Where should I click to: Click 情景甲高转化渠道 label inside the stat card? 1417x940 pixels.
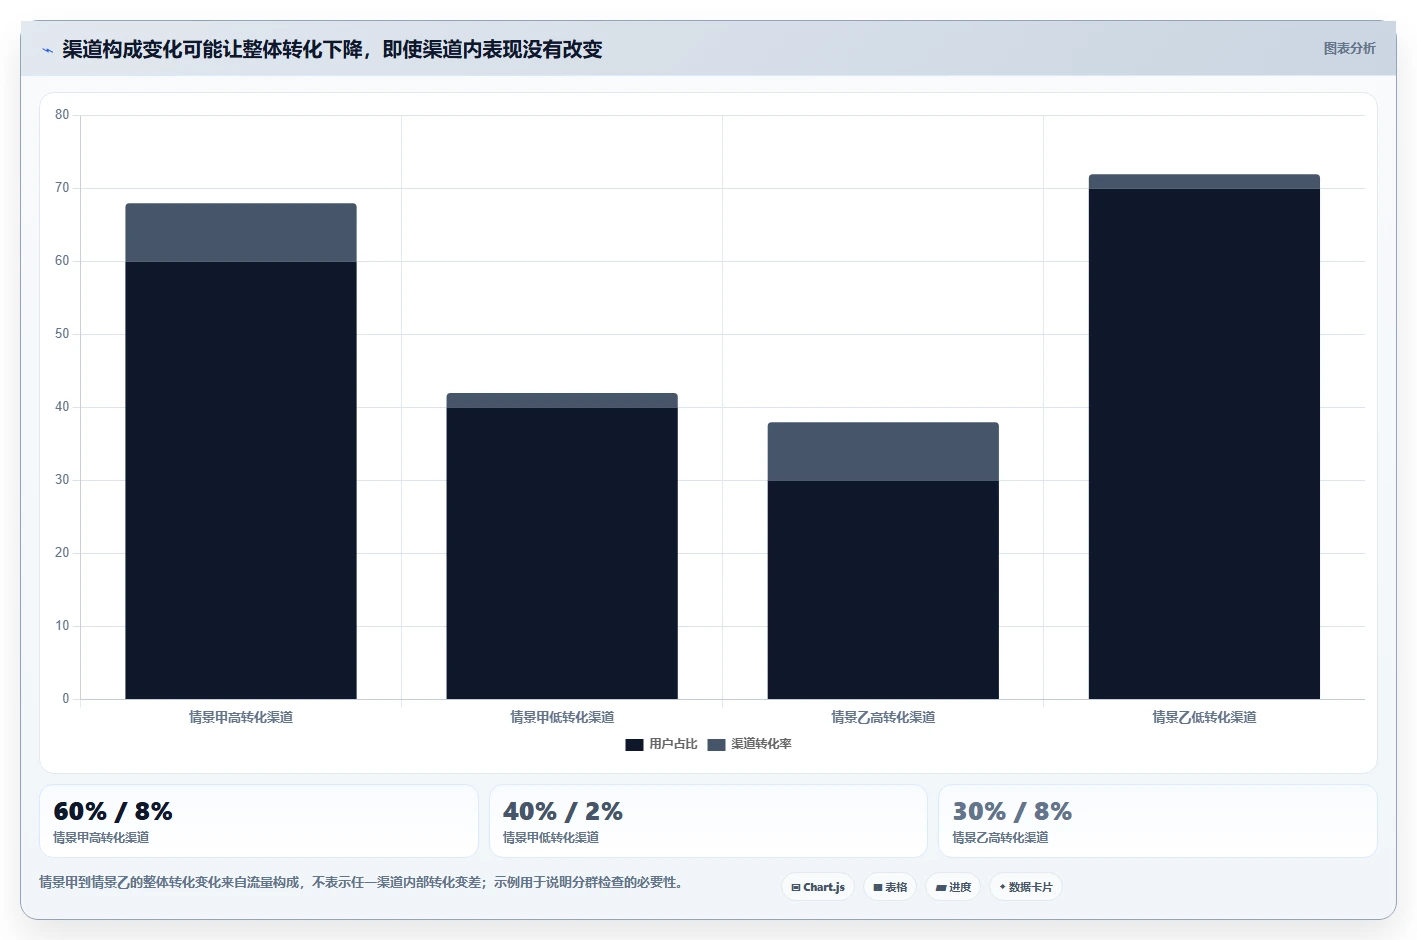click(101, 838)
